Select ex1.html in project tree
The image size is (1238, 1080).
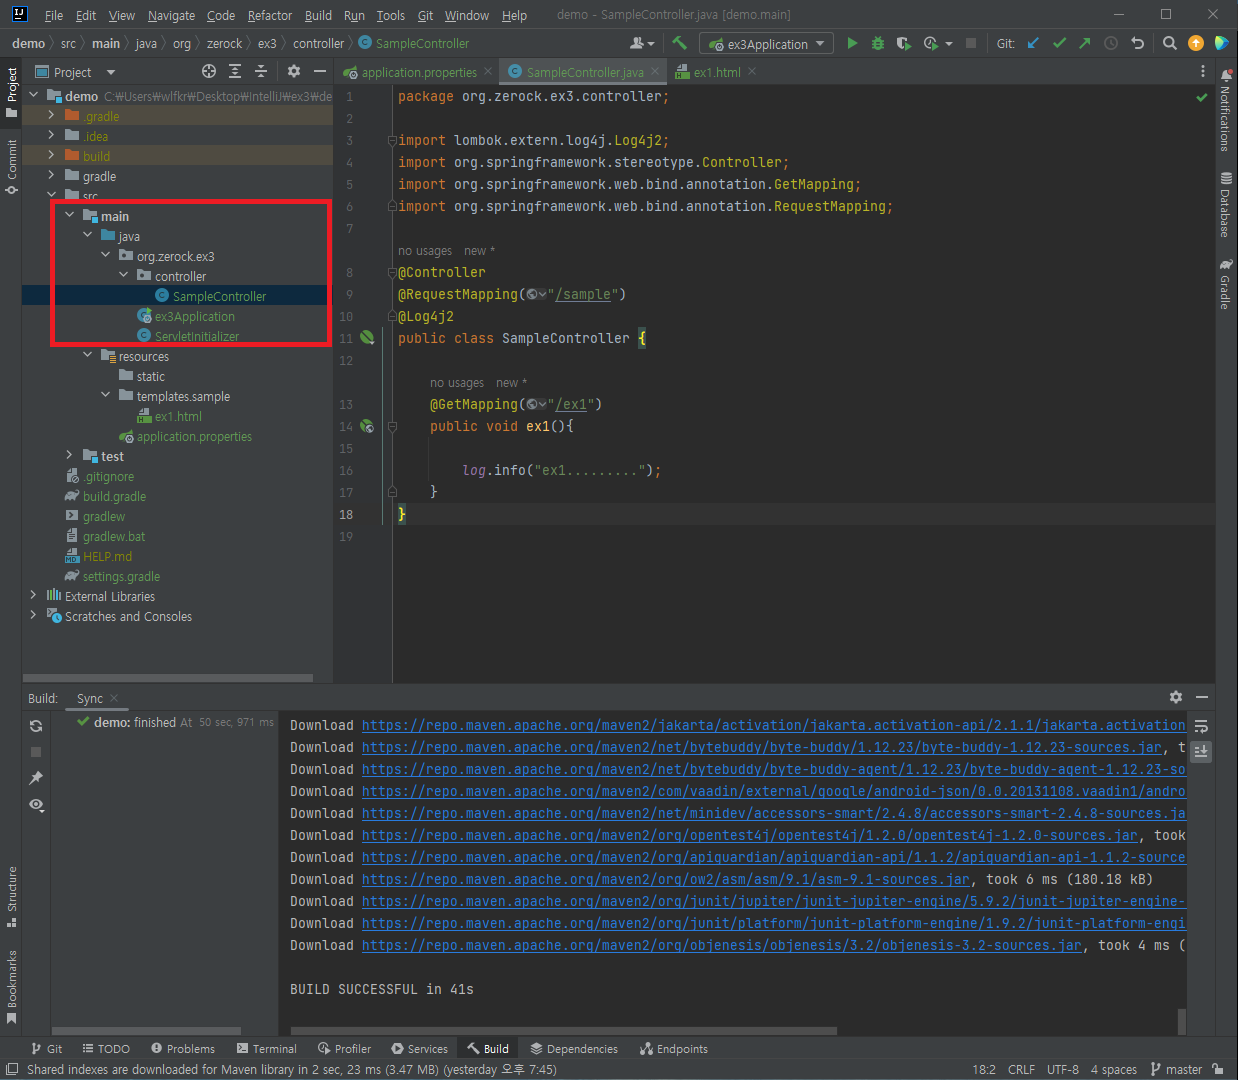point(178,416)
